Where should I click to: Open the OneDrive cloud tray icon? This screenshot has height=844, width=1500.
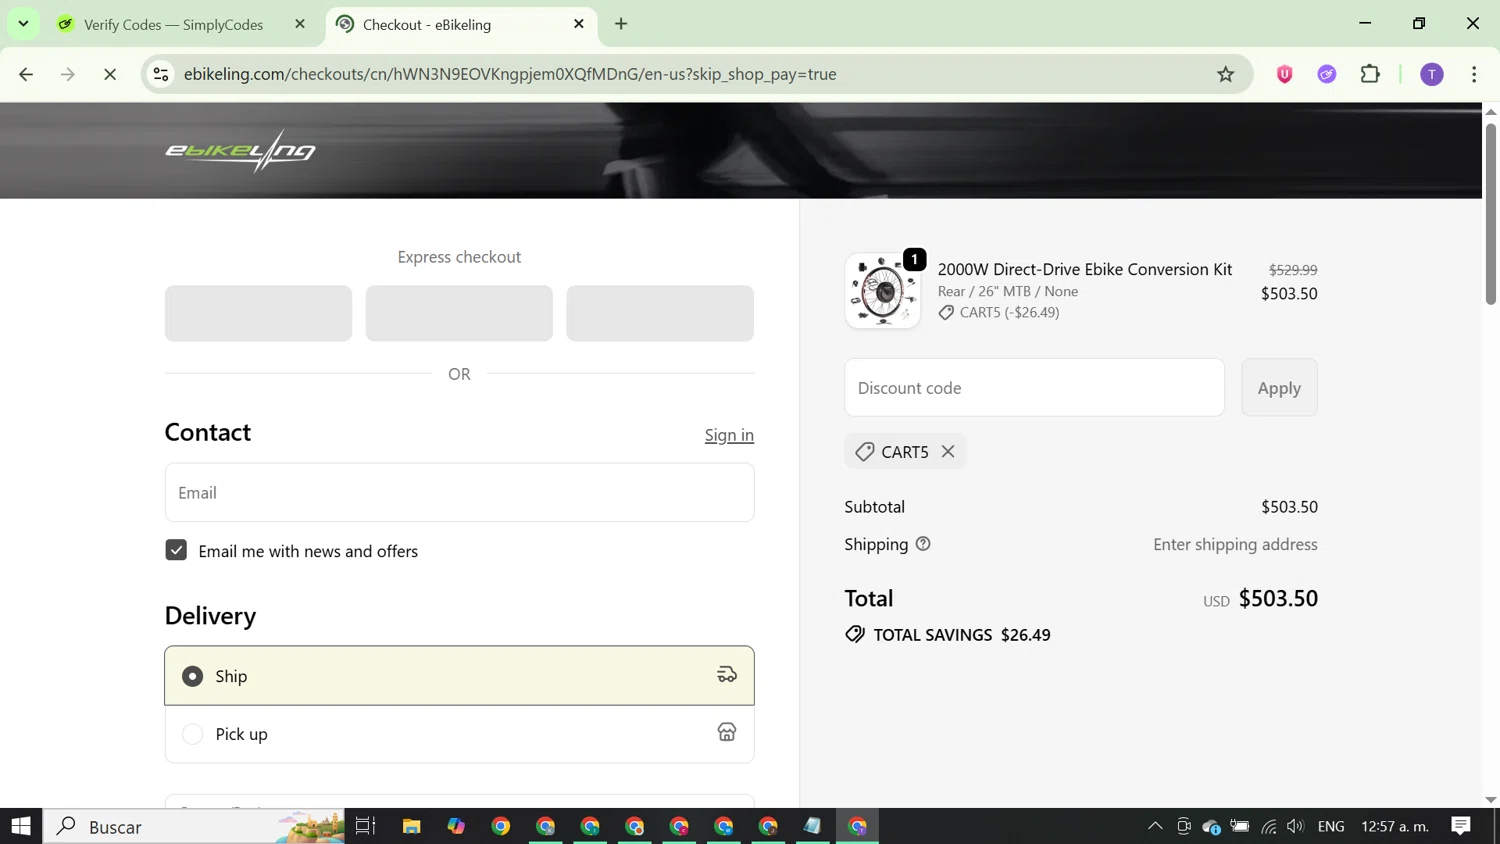1211,826
